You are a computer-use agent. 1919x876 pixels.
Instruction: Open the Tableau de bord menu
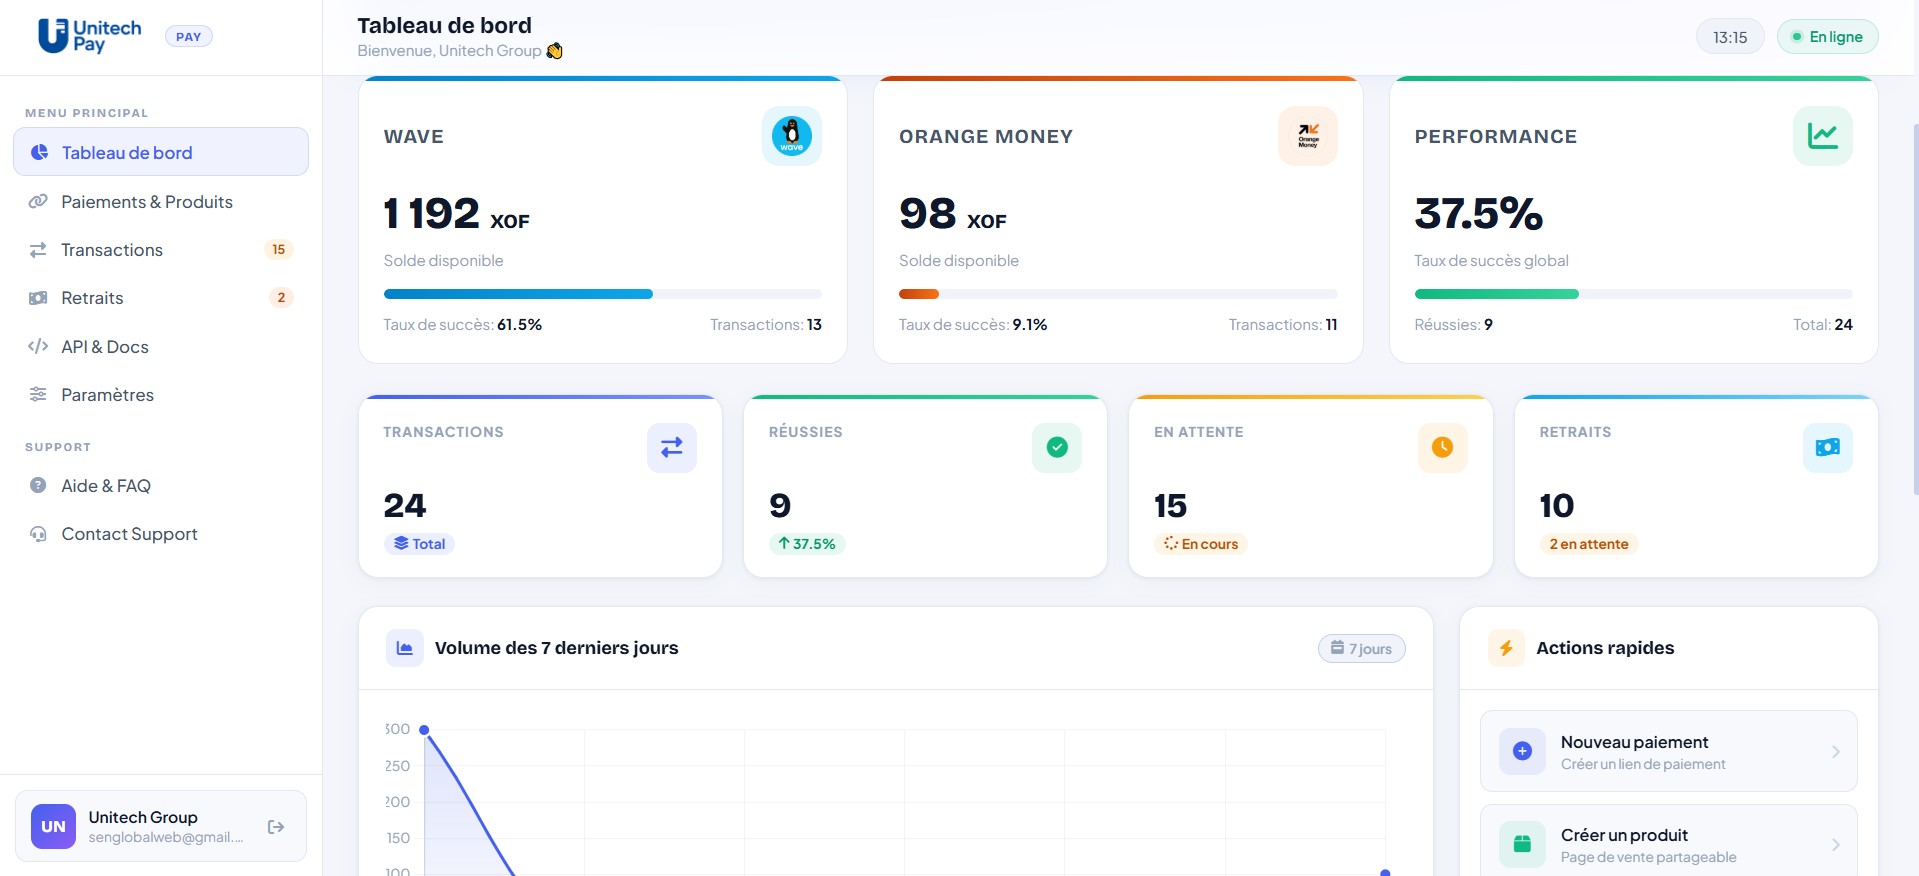coord(161,152)
